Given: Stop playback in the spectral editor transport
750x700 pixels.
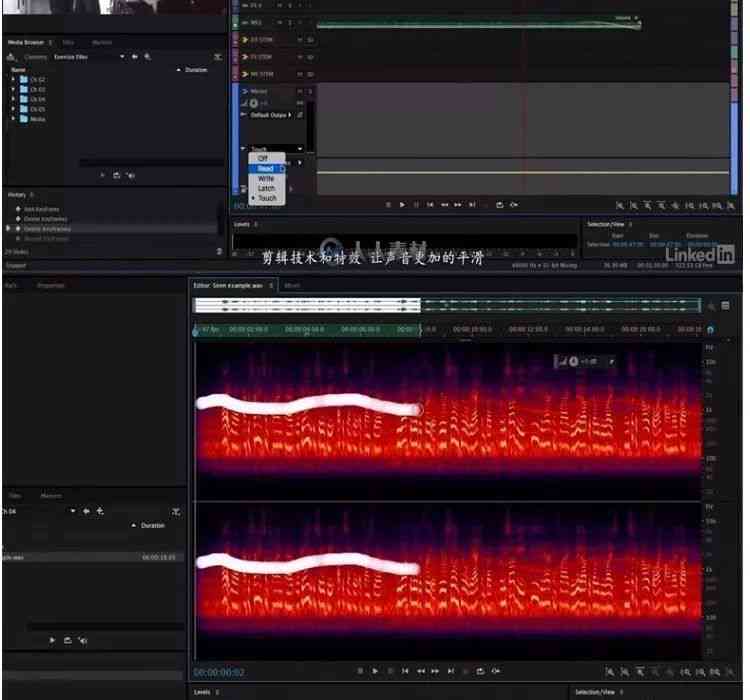Looking at the screenshot, I should tap(360, 671).
